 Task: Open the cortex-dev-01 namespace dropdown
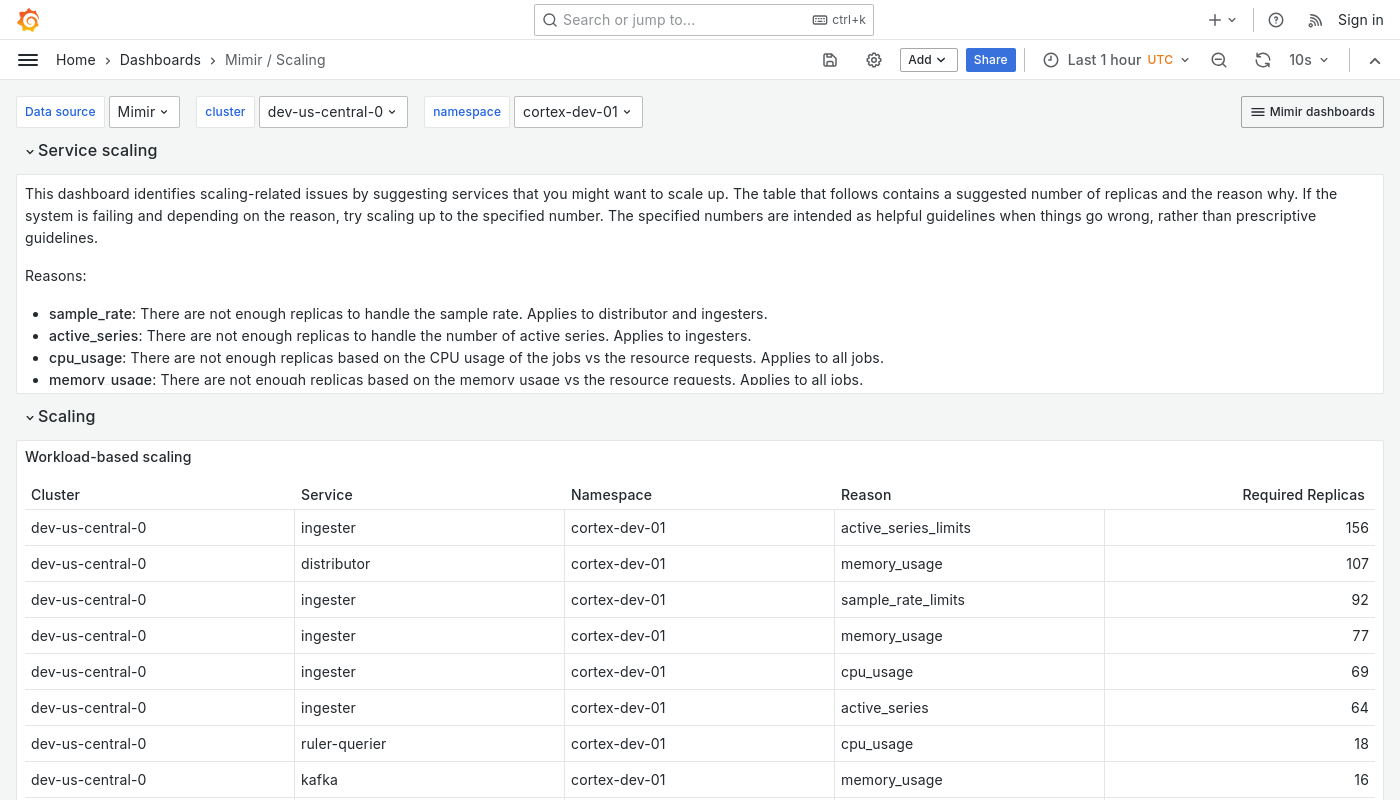tap(577, 111)
